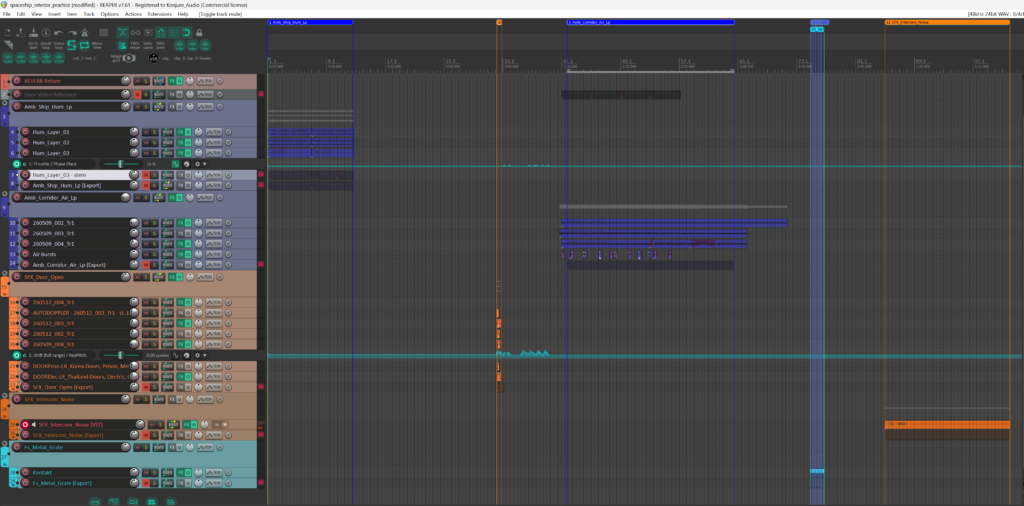The height and width of the screenshot is (506, 1024).
Task: Click the waveform icon on Throttle / Phase Plant lane
Action: (x=175, y=164)
